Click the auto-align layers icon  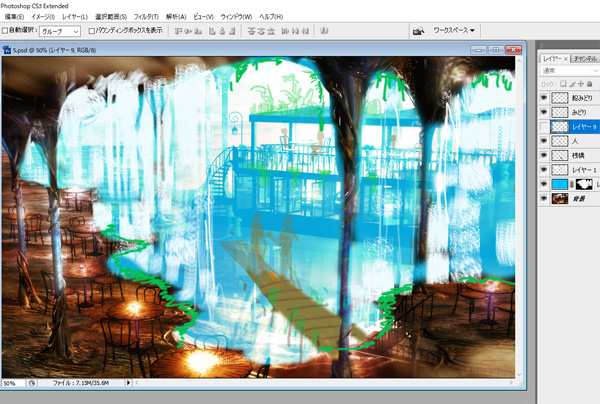click(324, 31)
